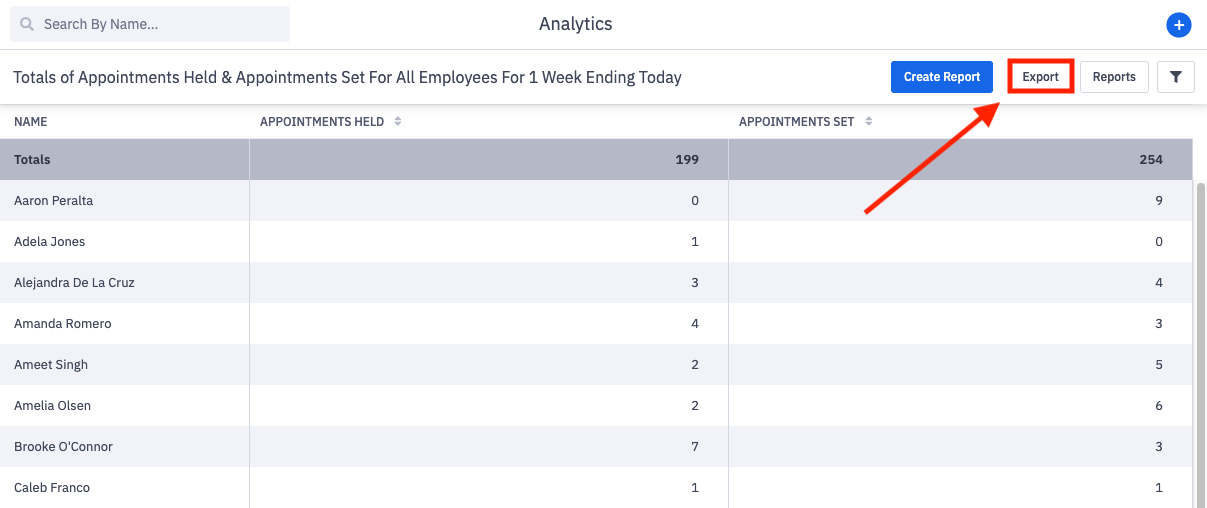Click the blue plus add icon
This screenshot has height=508, width=1207.
click(1178, 25)
